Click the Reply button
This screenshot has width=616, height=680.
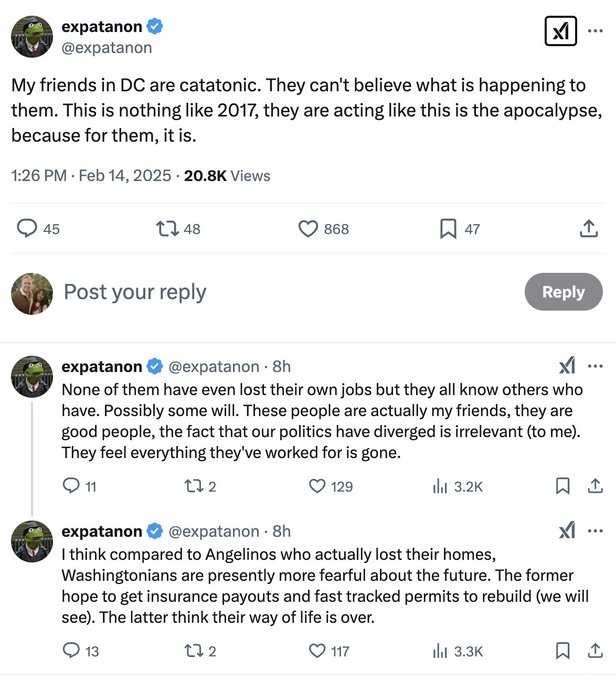click(563, 292)
